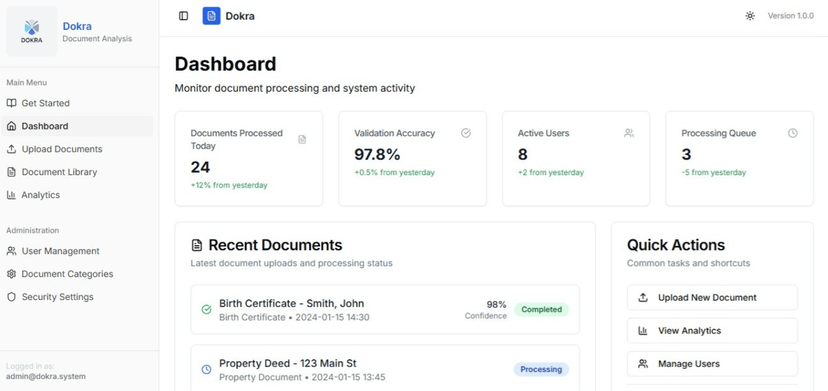828x391 pixels.
Task: Click the checkmark icon on Validation Accuracy card
Action: pyautogui.click(x=466, y=133)
